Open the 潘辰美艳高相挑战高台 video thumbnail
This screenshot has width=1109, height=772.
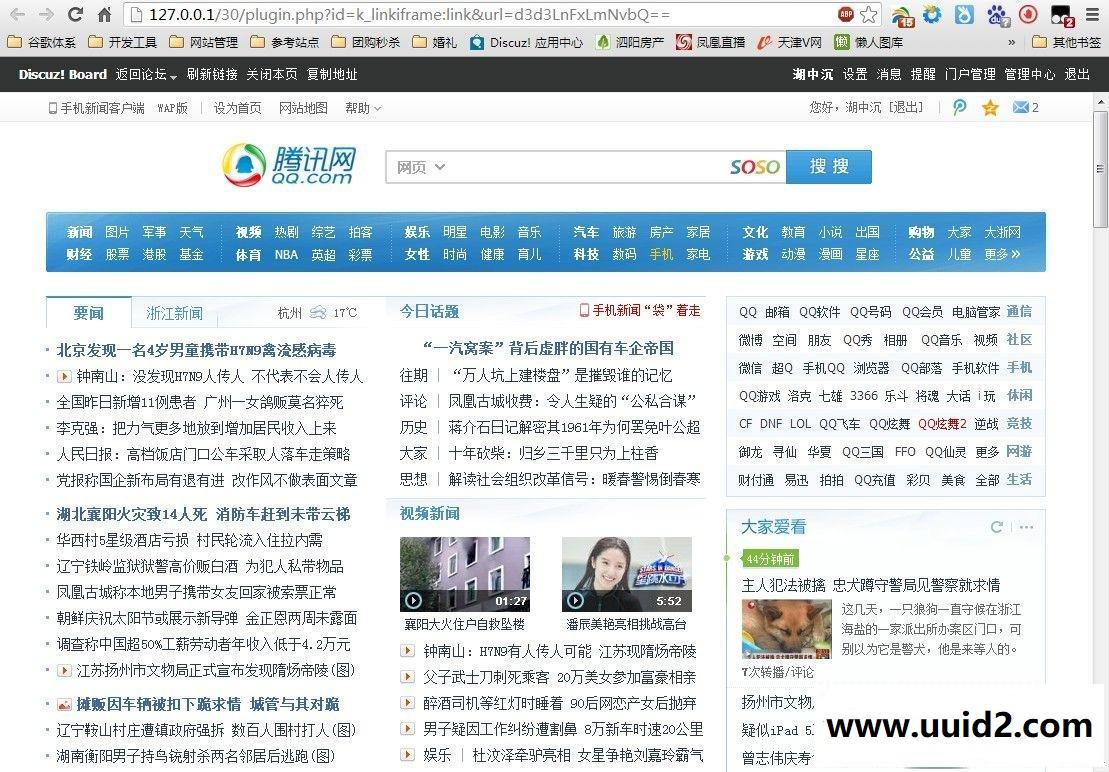[x=627, y=572]
